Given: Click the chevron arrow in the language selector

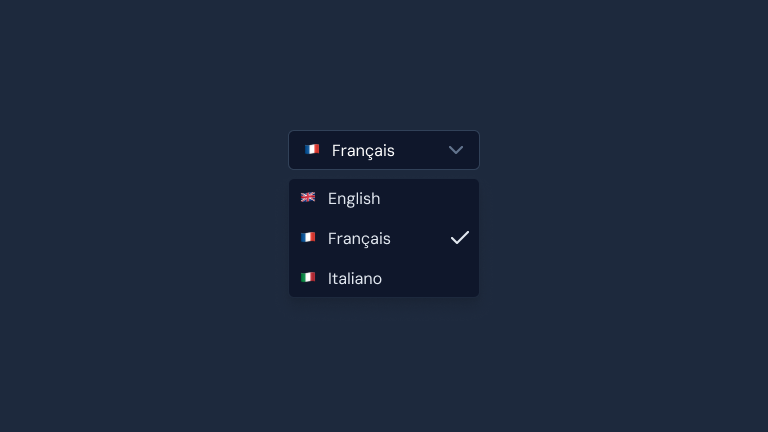Looking at the screenshot, I should pyautogui.click(x=456, y=150).
